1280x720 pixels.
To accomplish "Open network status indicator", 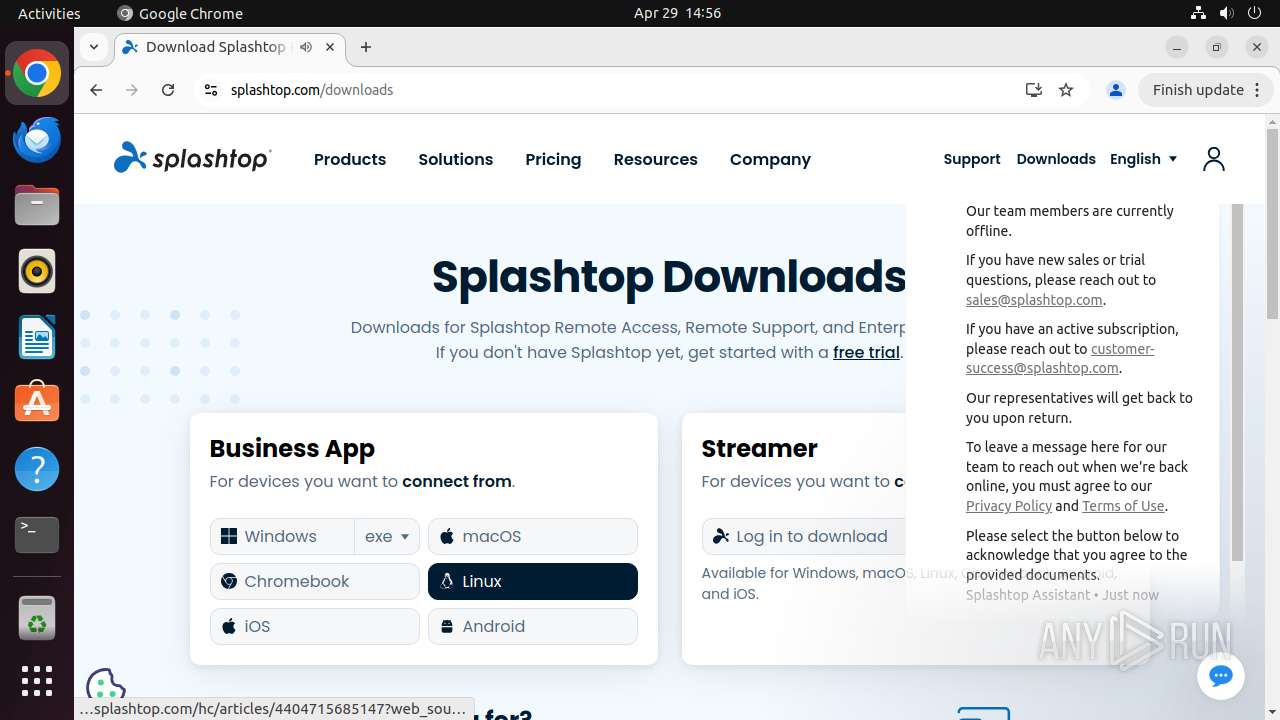I will tap(1198, 13).
